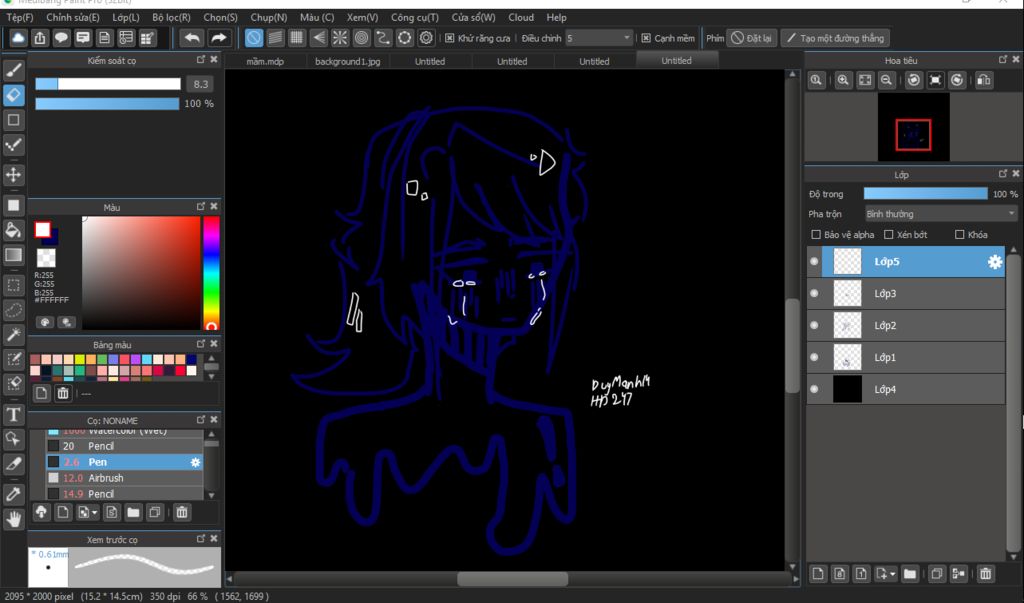Hide the Lớp5 layer
1024x603 pixels.
pos(814,261)
